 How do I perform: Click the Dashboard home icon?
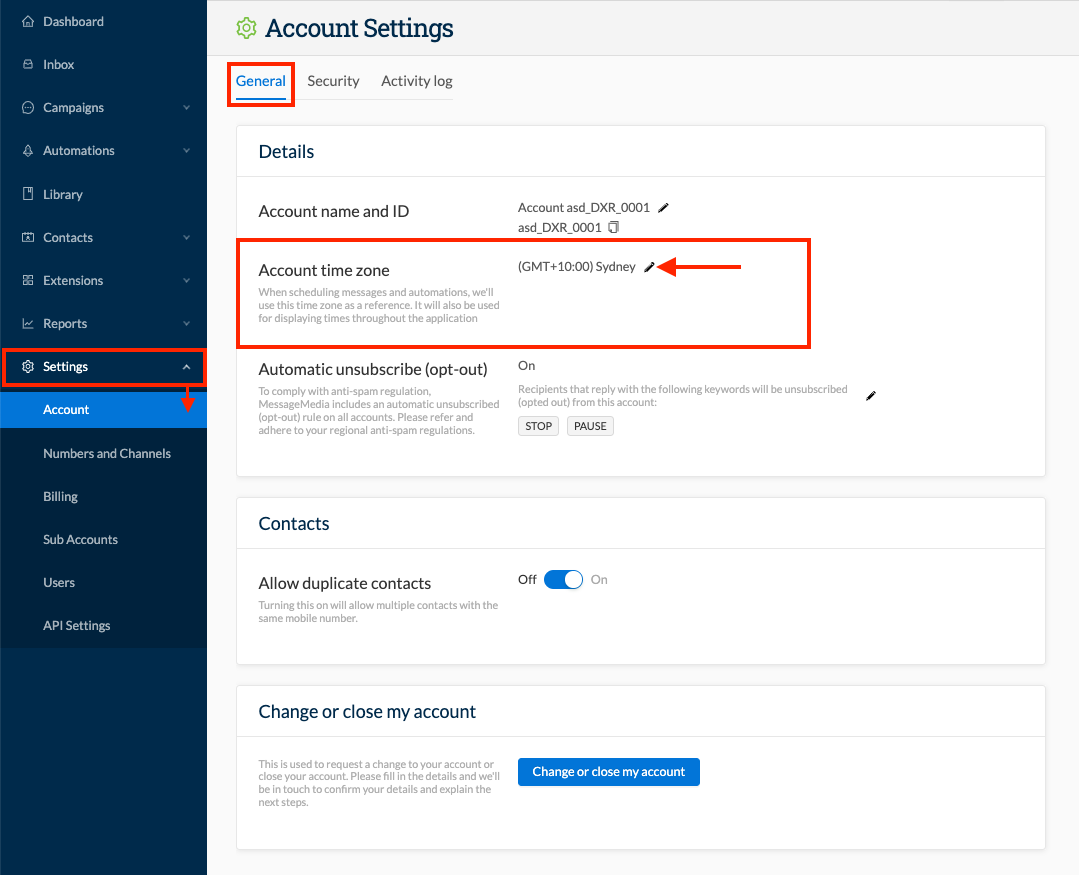(28, 21)
